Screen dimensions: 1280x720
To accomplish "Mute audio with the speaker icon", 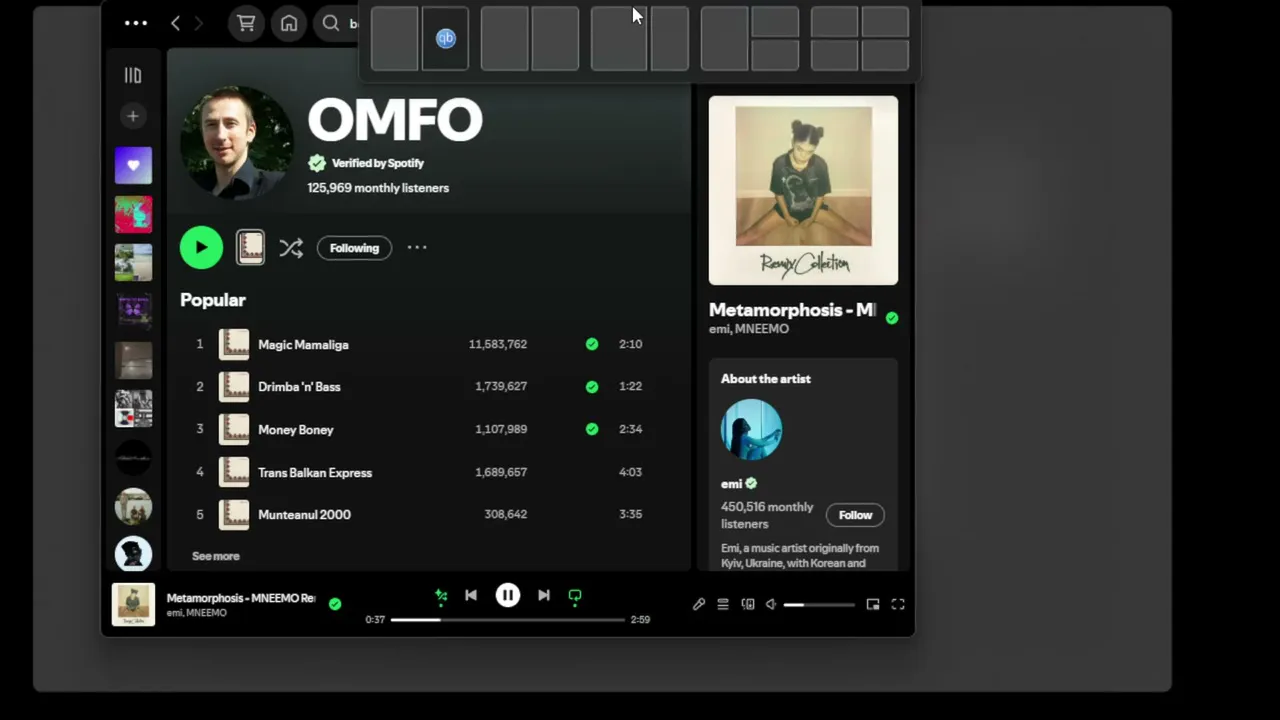I will point(771,604).
